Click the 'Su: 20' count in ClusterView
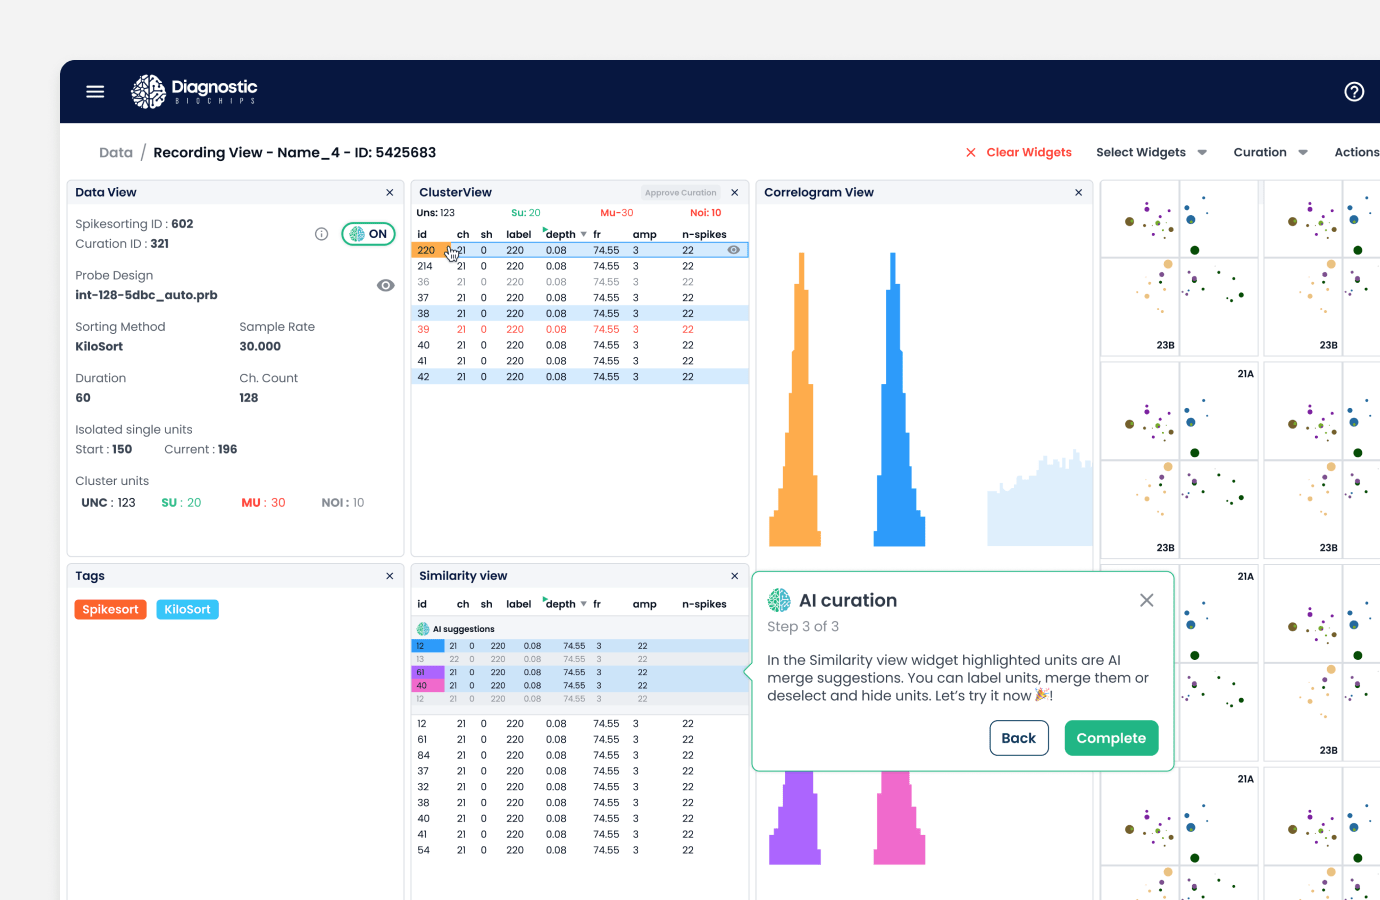Image resolution: width=1380 pixels, height=900 pixels. pos(526,213)
